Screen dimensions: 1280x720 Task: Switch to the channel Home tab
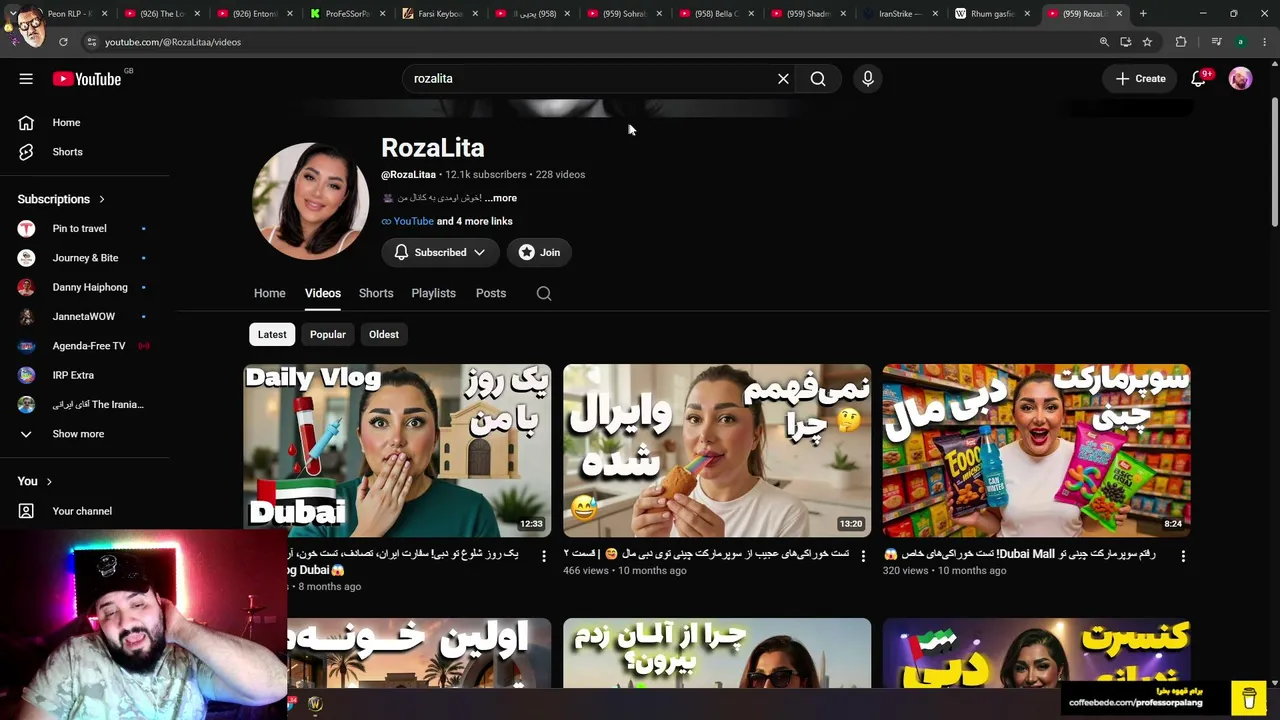pyautogui.click(x=270, y=293)
